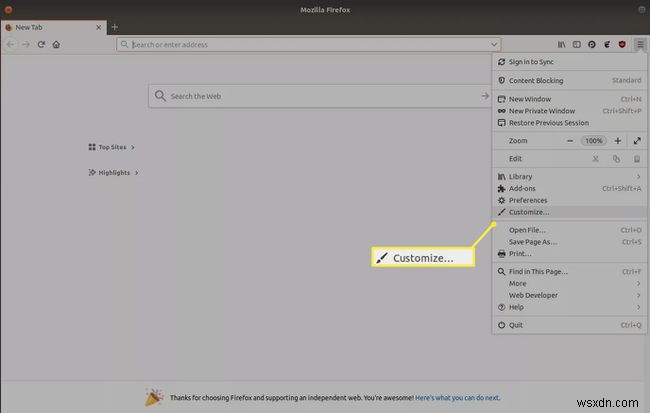The height and width of the screenshot is (413, 650).
Task: Open the address bar history dropdown
Action: tap(494, 44)
